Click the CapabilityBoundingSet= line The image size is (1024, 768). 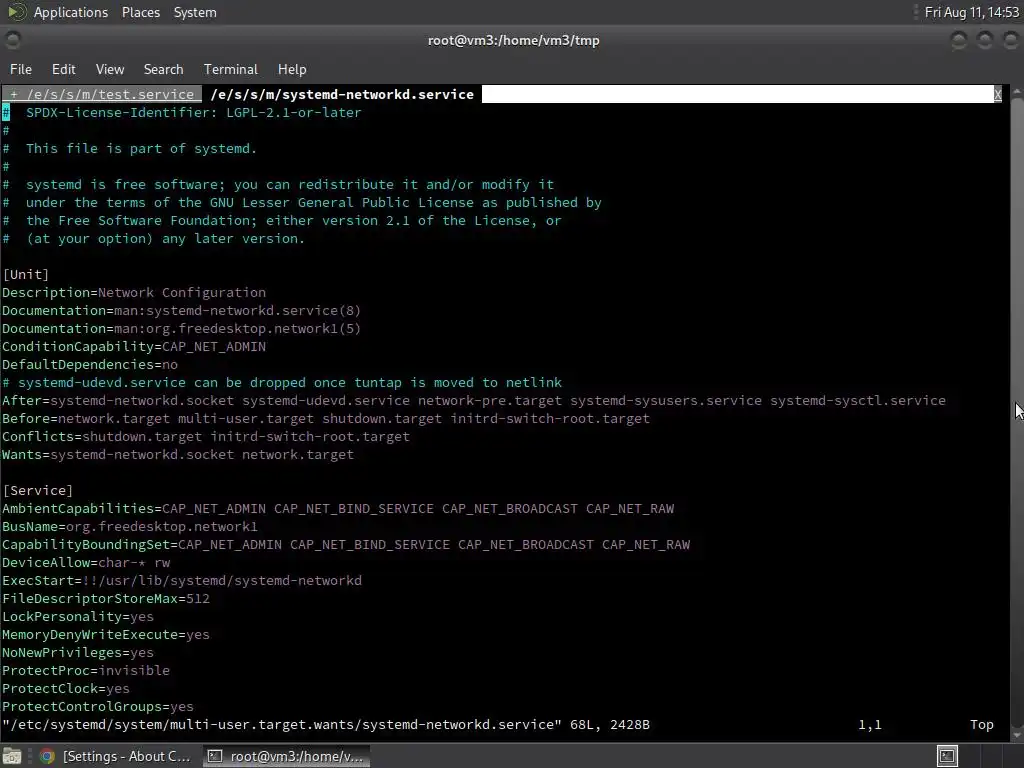click(346, 545)
